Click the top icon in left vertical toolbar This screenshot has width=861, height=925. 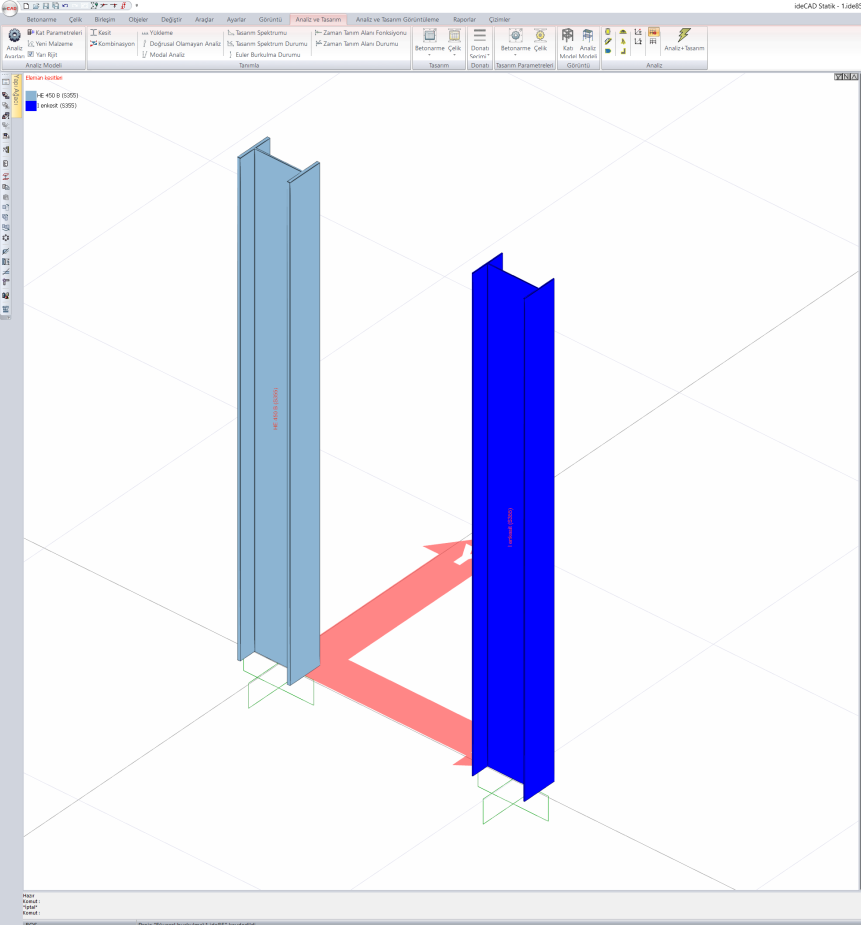click(6, 82)
